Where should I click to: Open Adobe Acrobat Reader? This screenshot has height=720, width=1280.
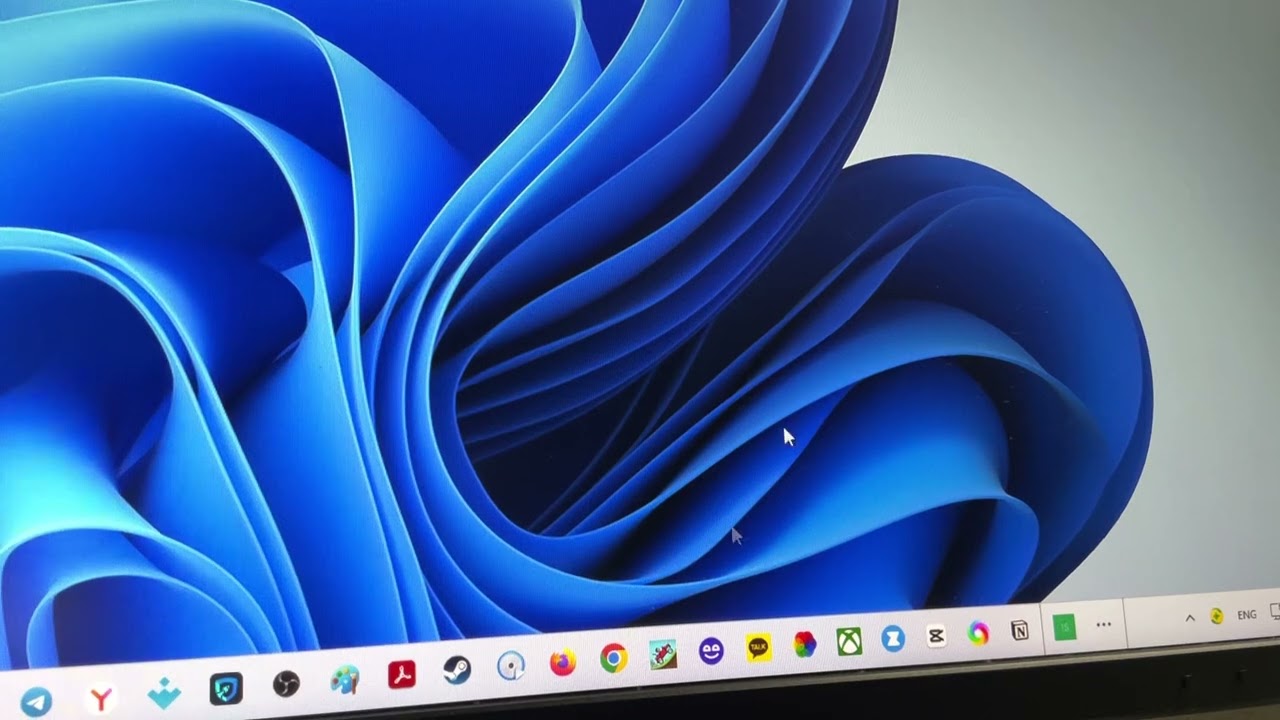pos(402,675)
